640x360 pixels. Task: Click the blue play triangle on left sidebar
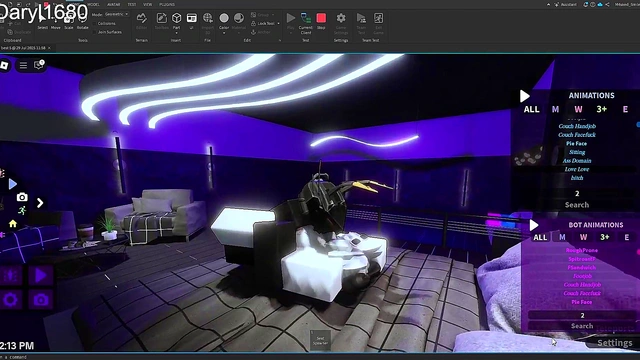pos(13,184)
